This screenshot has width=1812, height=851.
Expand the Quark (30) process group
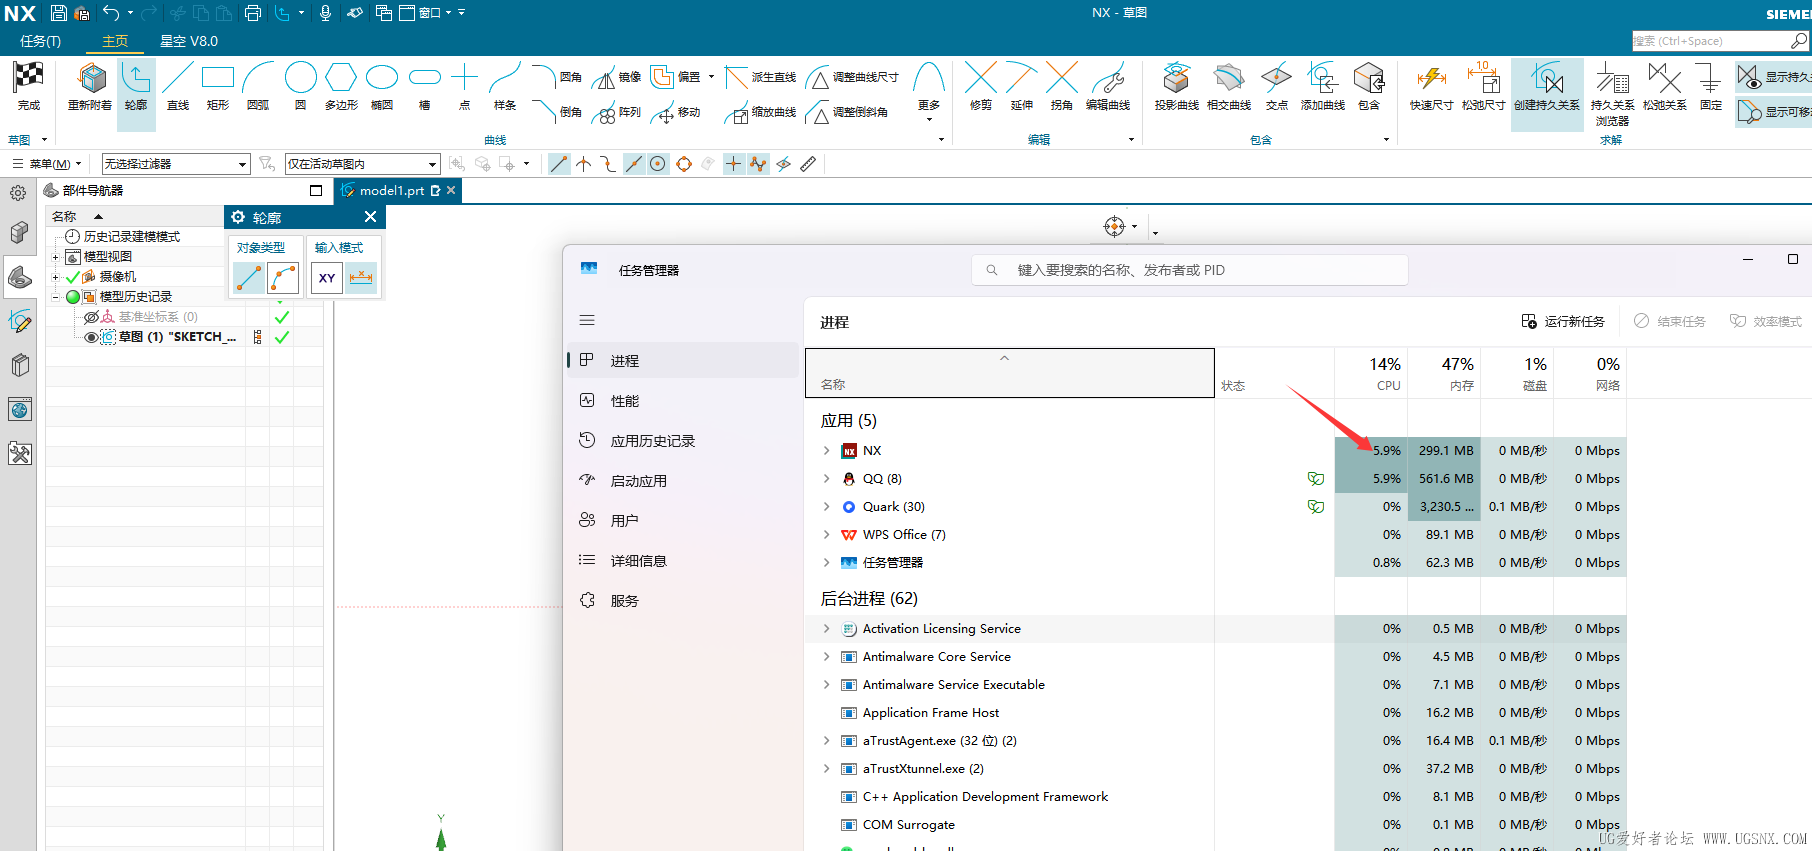coord(827,507)
